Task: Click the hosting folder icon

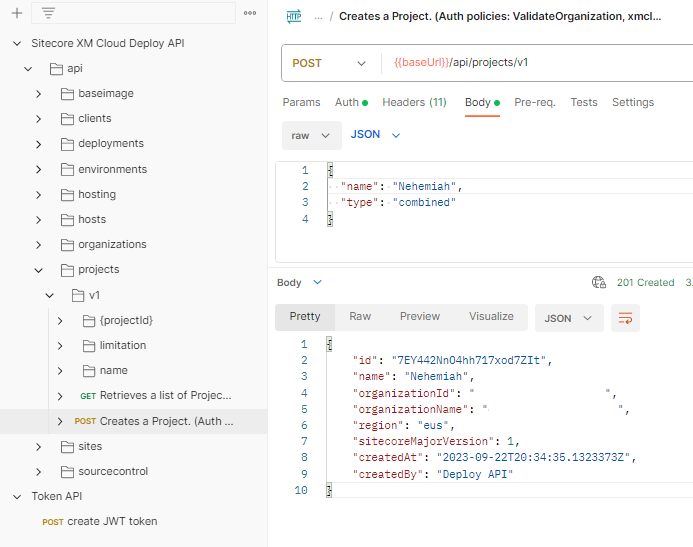Action: click(x=67, y=195)
